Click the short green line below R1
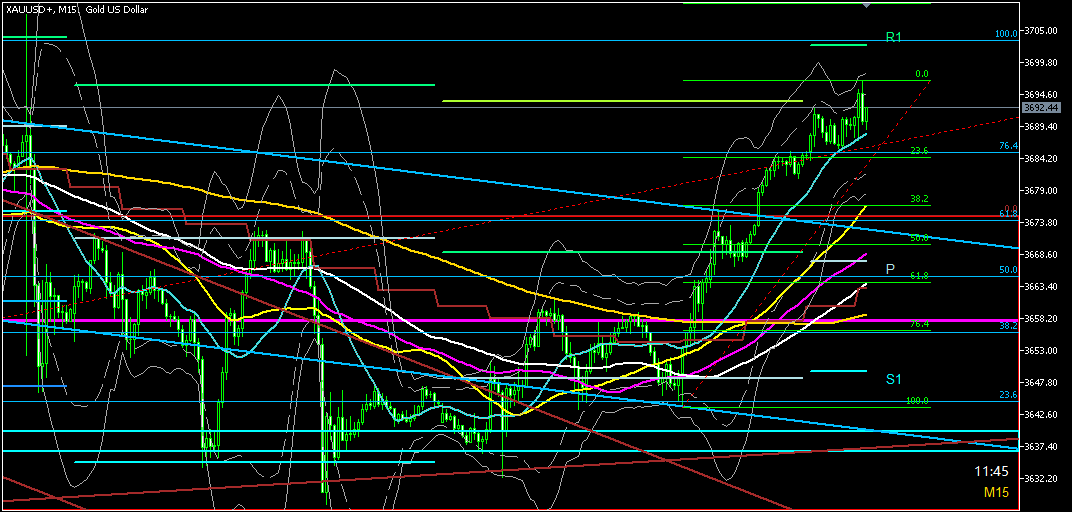Viewport: 1072px width, 512px height. (838, 45)
